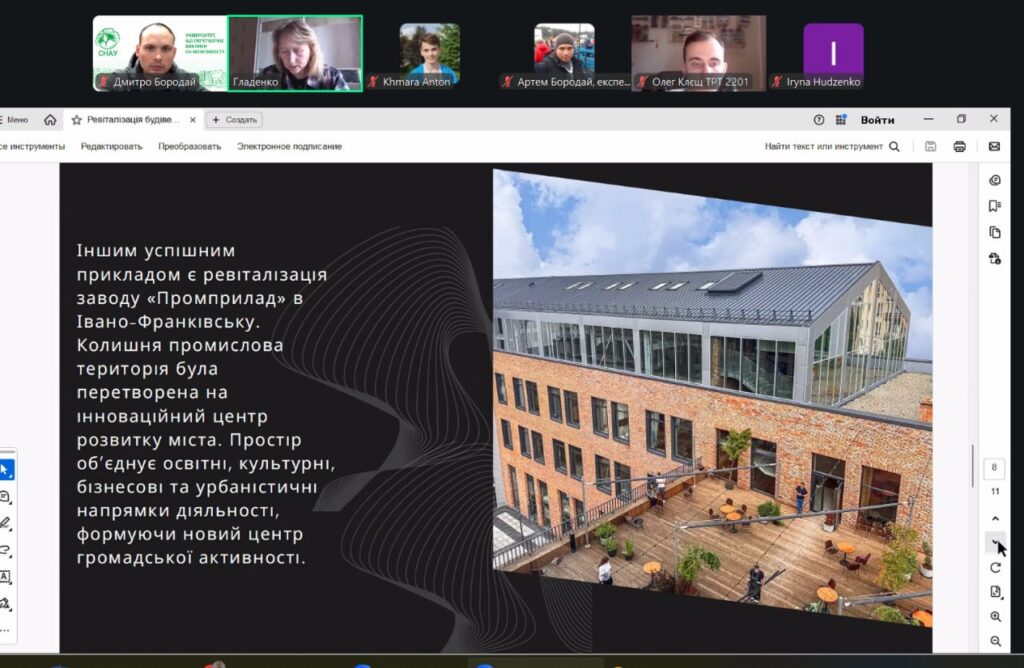
Task: Click the rotate page icon
Action: point(995,567)
